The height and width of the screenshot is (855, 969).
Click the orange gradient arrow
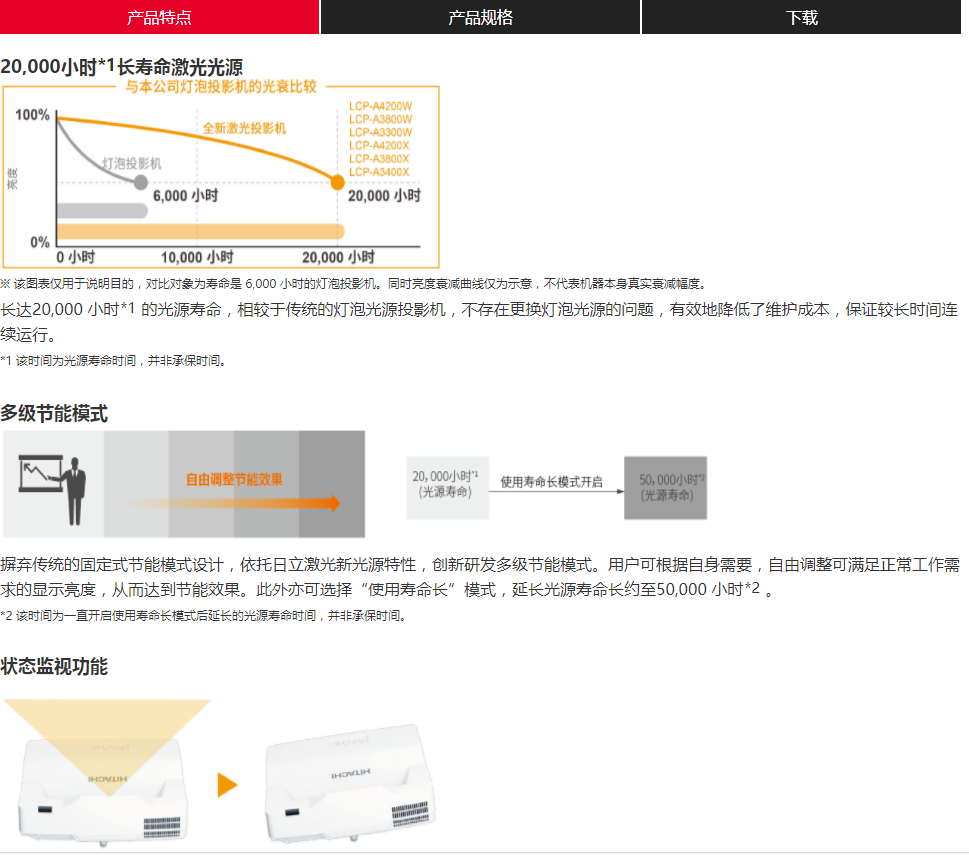click(x=235, y=503)
